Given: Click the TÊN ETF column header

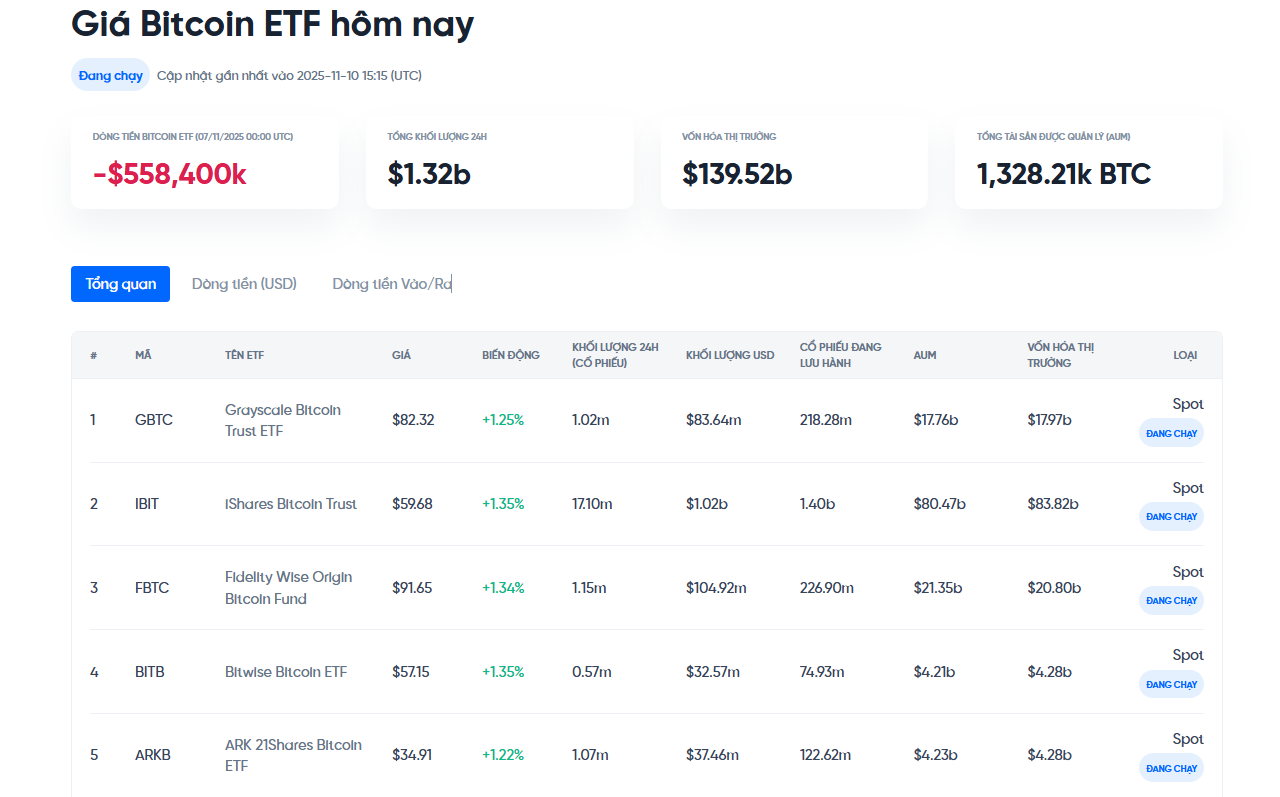Looking at the screenshot, I should coord(244,355).
